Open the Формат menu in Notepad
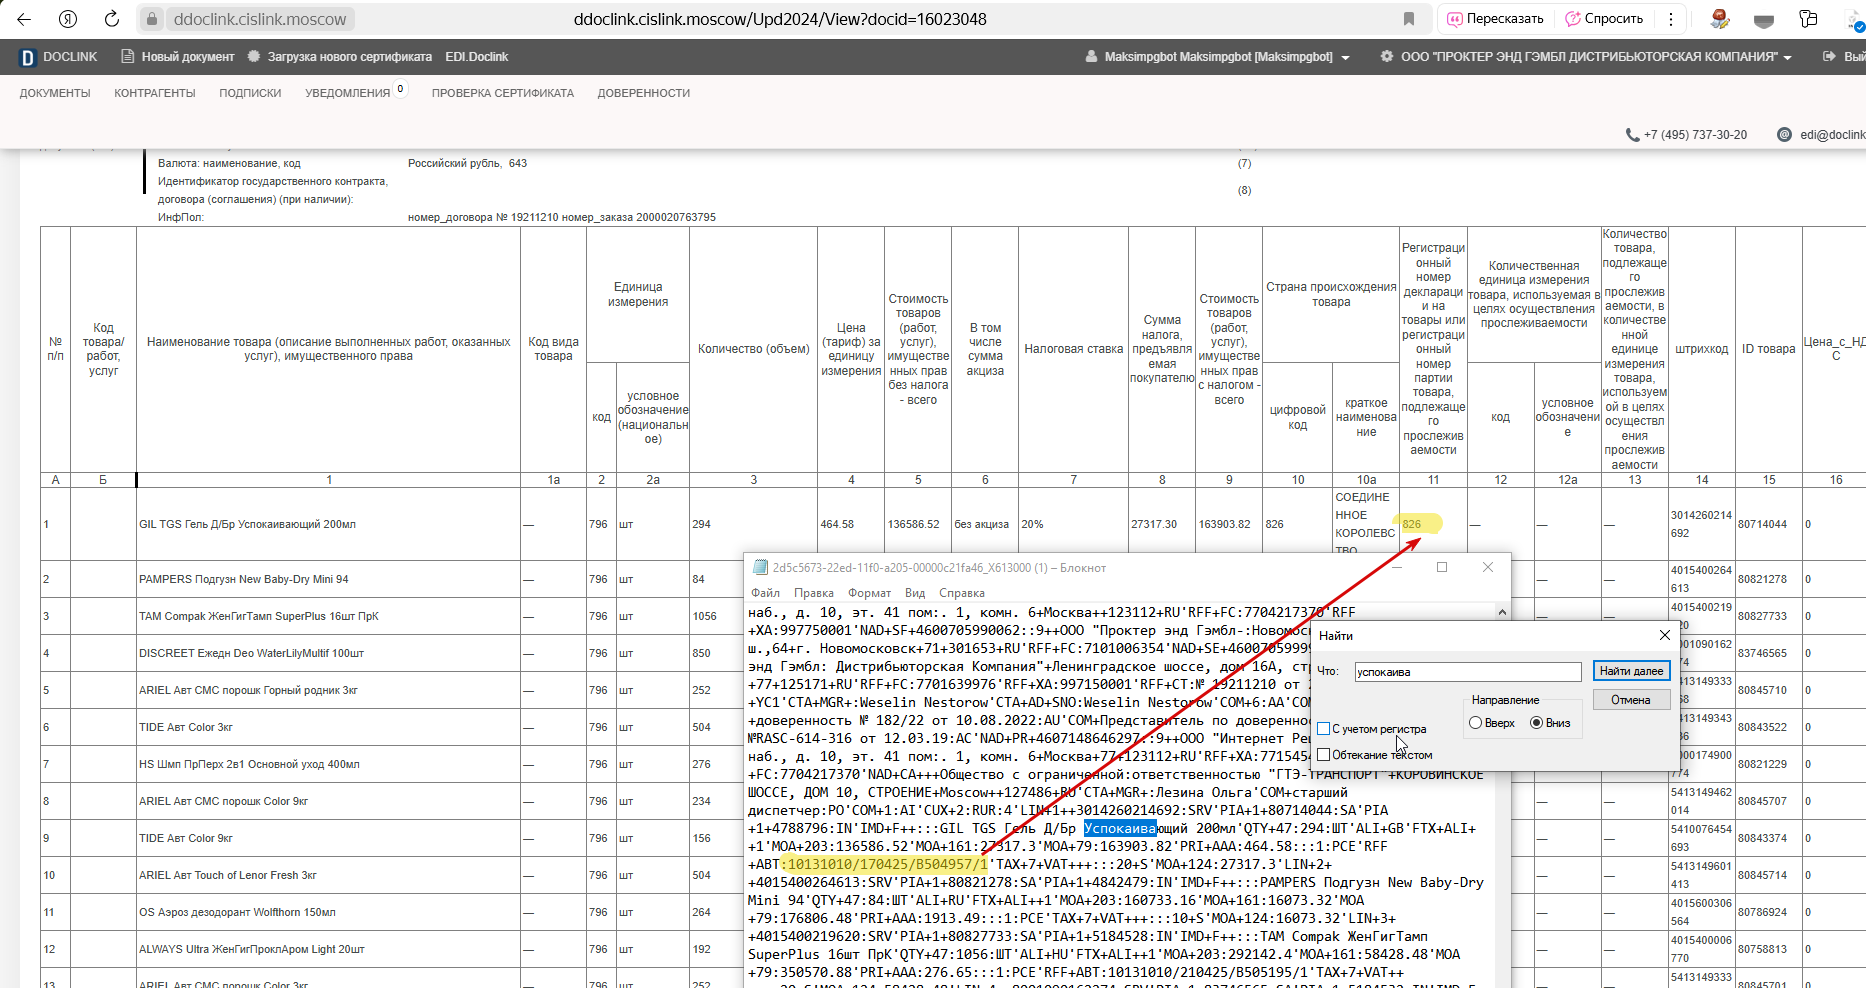 [x=869, y=593]
